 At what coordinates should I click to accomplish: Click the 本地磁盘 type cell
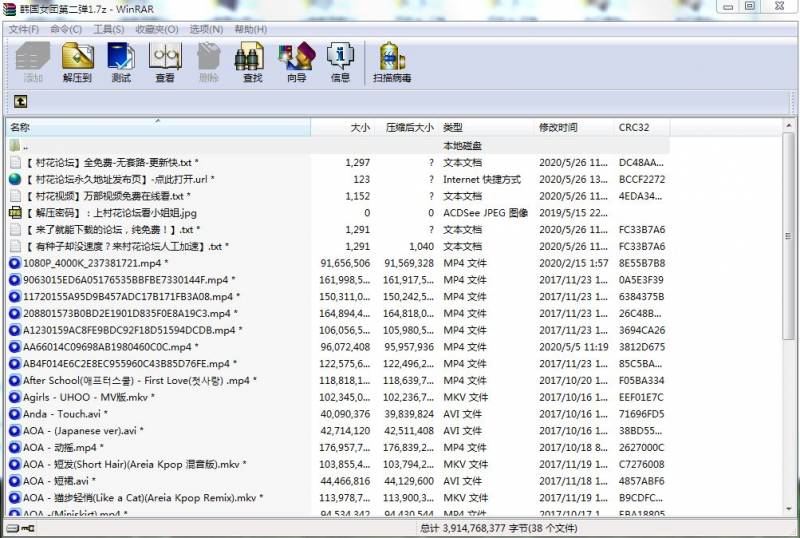pos(462,146)
